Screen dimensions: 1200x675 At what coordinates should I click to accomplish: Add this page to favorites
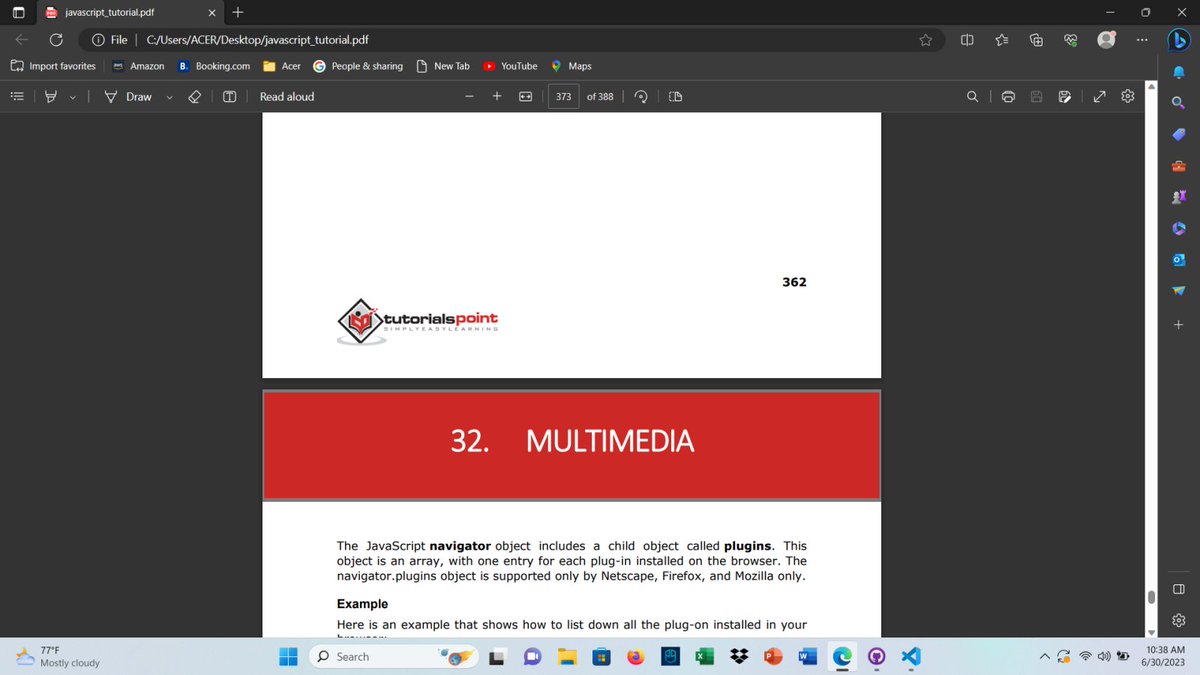(x=926, y=40)
